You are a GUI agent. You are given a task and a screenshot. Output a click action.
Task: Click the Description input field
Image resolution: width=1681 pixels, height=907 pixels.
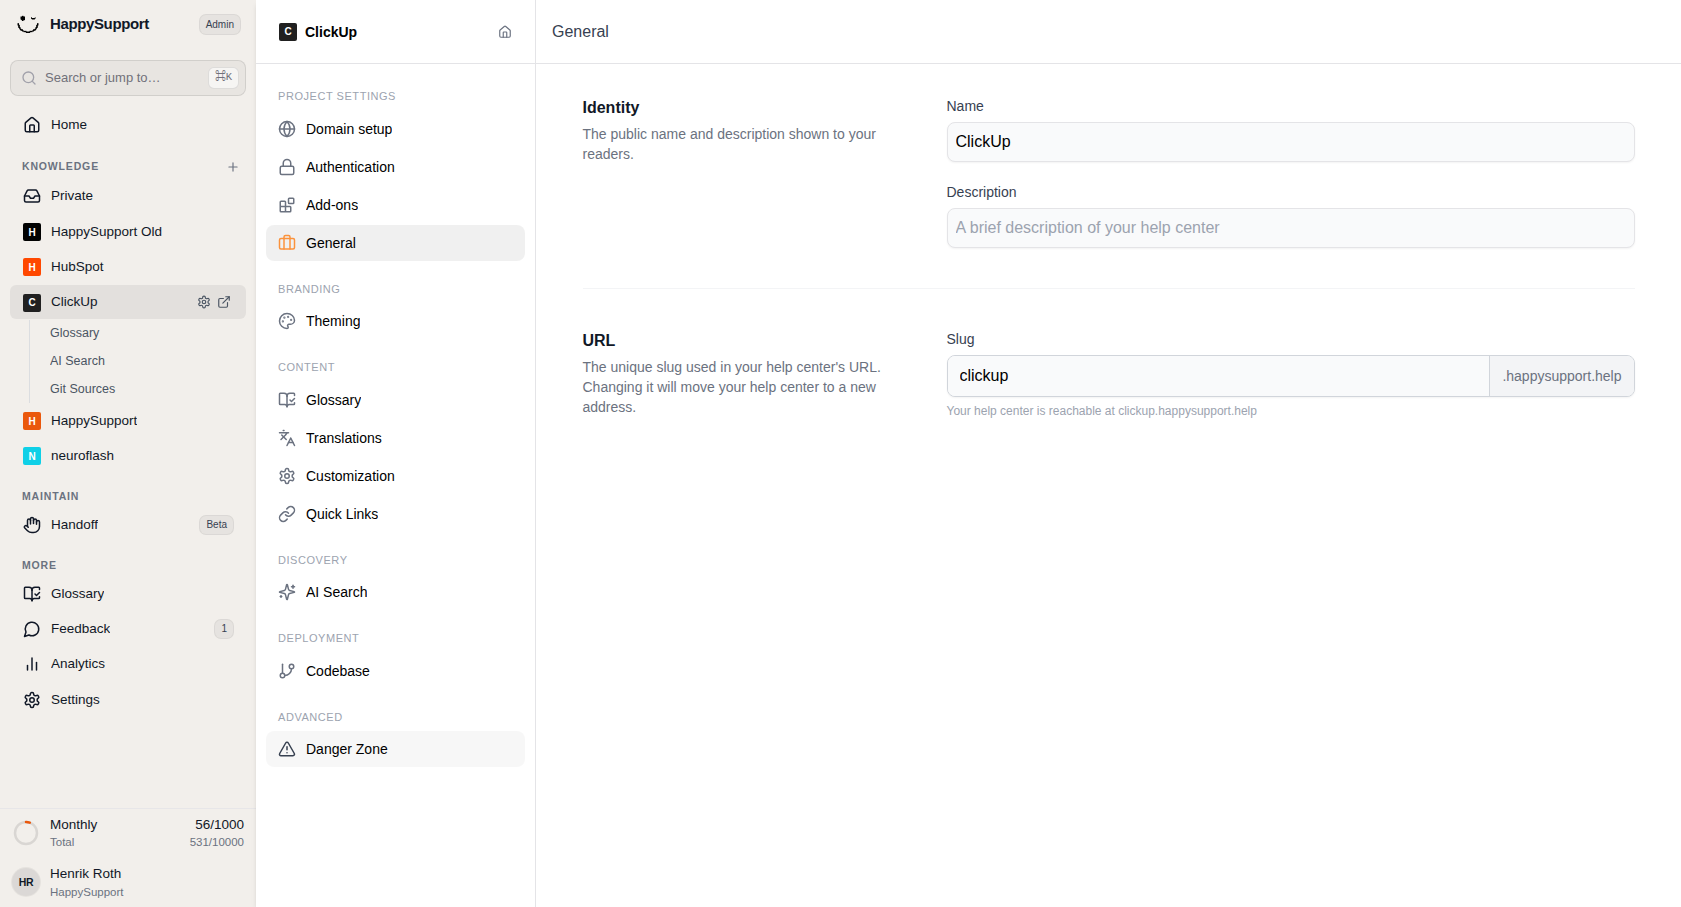pos(1290,228)
